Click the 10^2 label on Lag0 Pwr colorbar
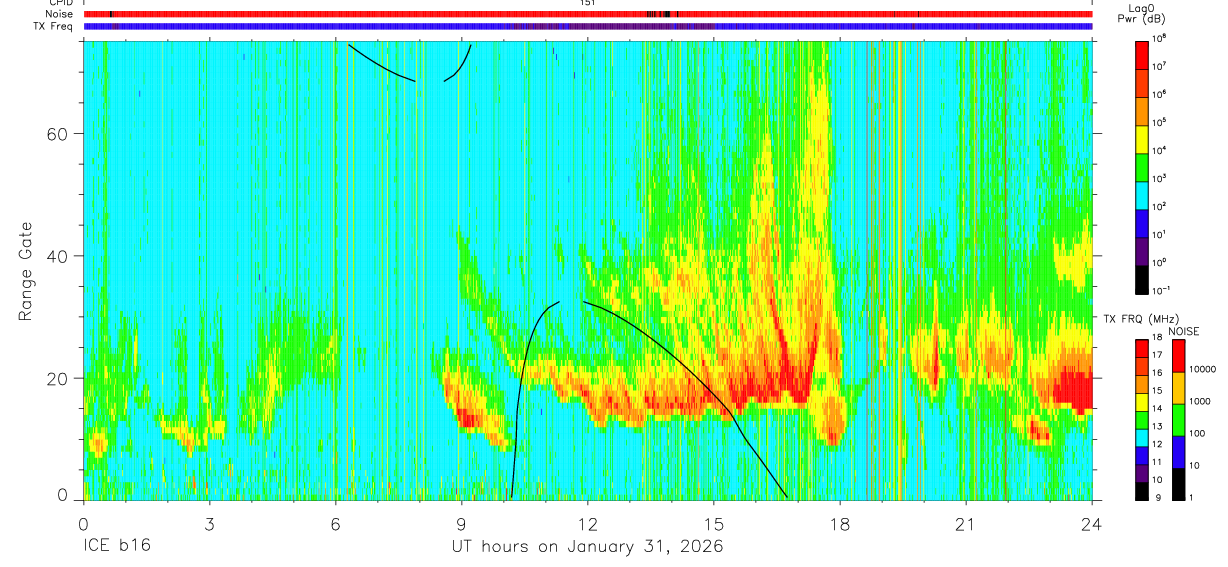This screenshot has height=567, width=1228. [1160, 206]
